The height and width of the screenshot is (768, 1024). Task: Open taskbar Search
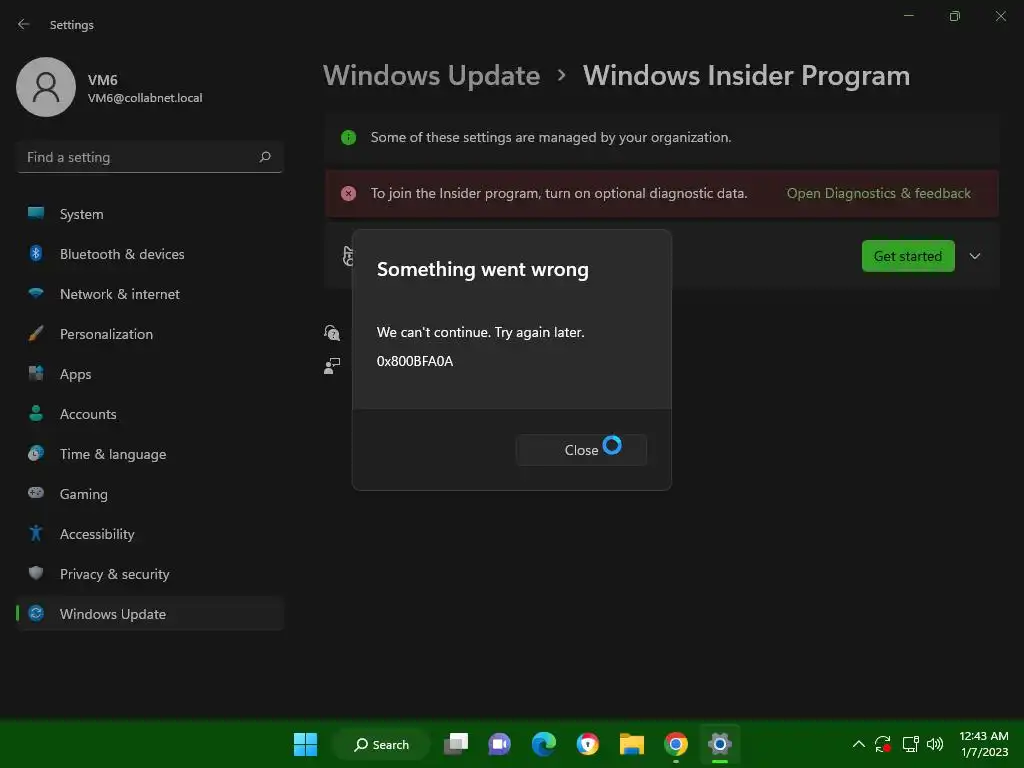pos(381,744)
